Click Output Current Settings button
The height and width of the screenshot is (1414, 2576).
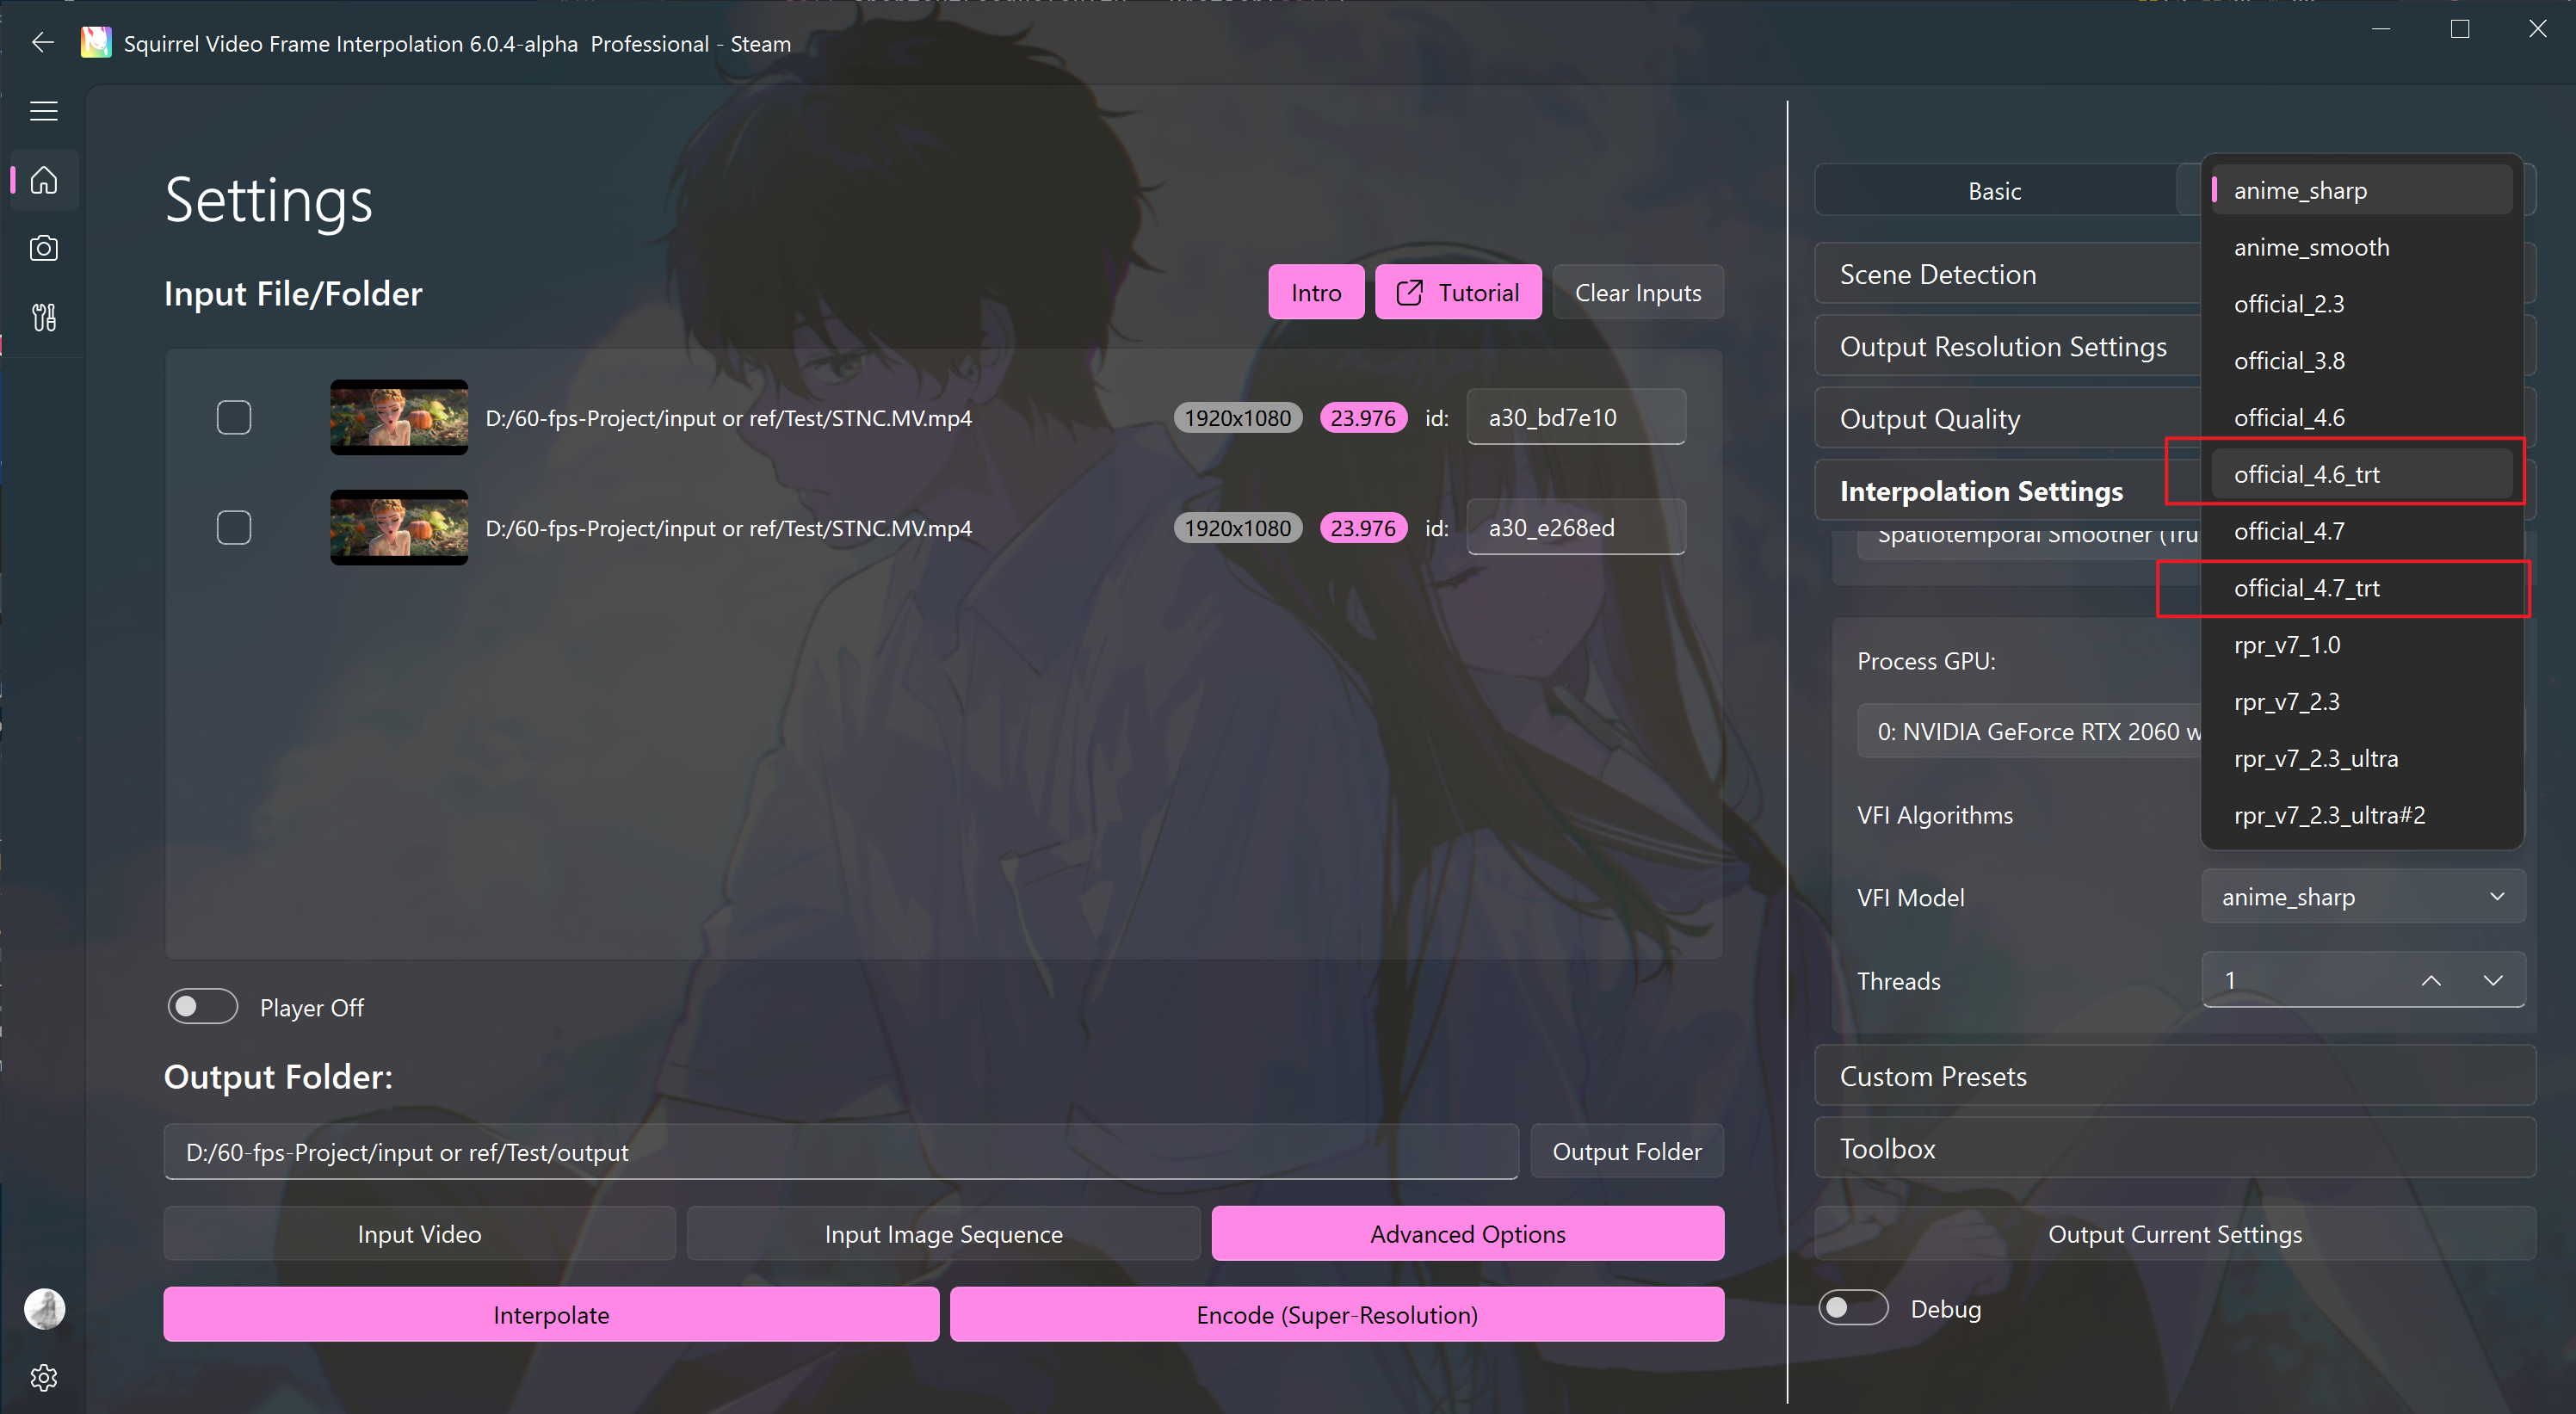(x=2175, y=1233)
